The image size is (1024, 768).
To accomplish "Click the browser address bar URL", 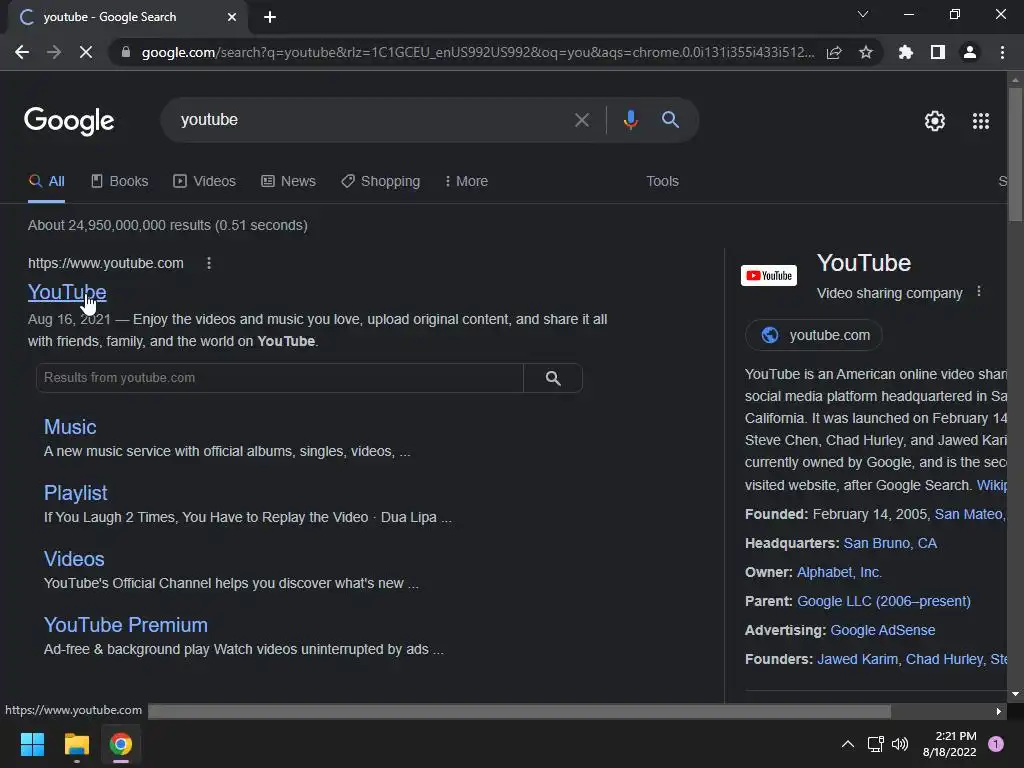I will point(477,52).
